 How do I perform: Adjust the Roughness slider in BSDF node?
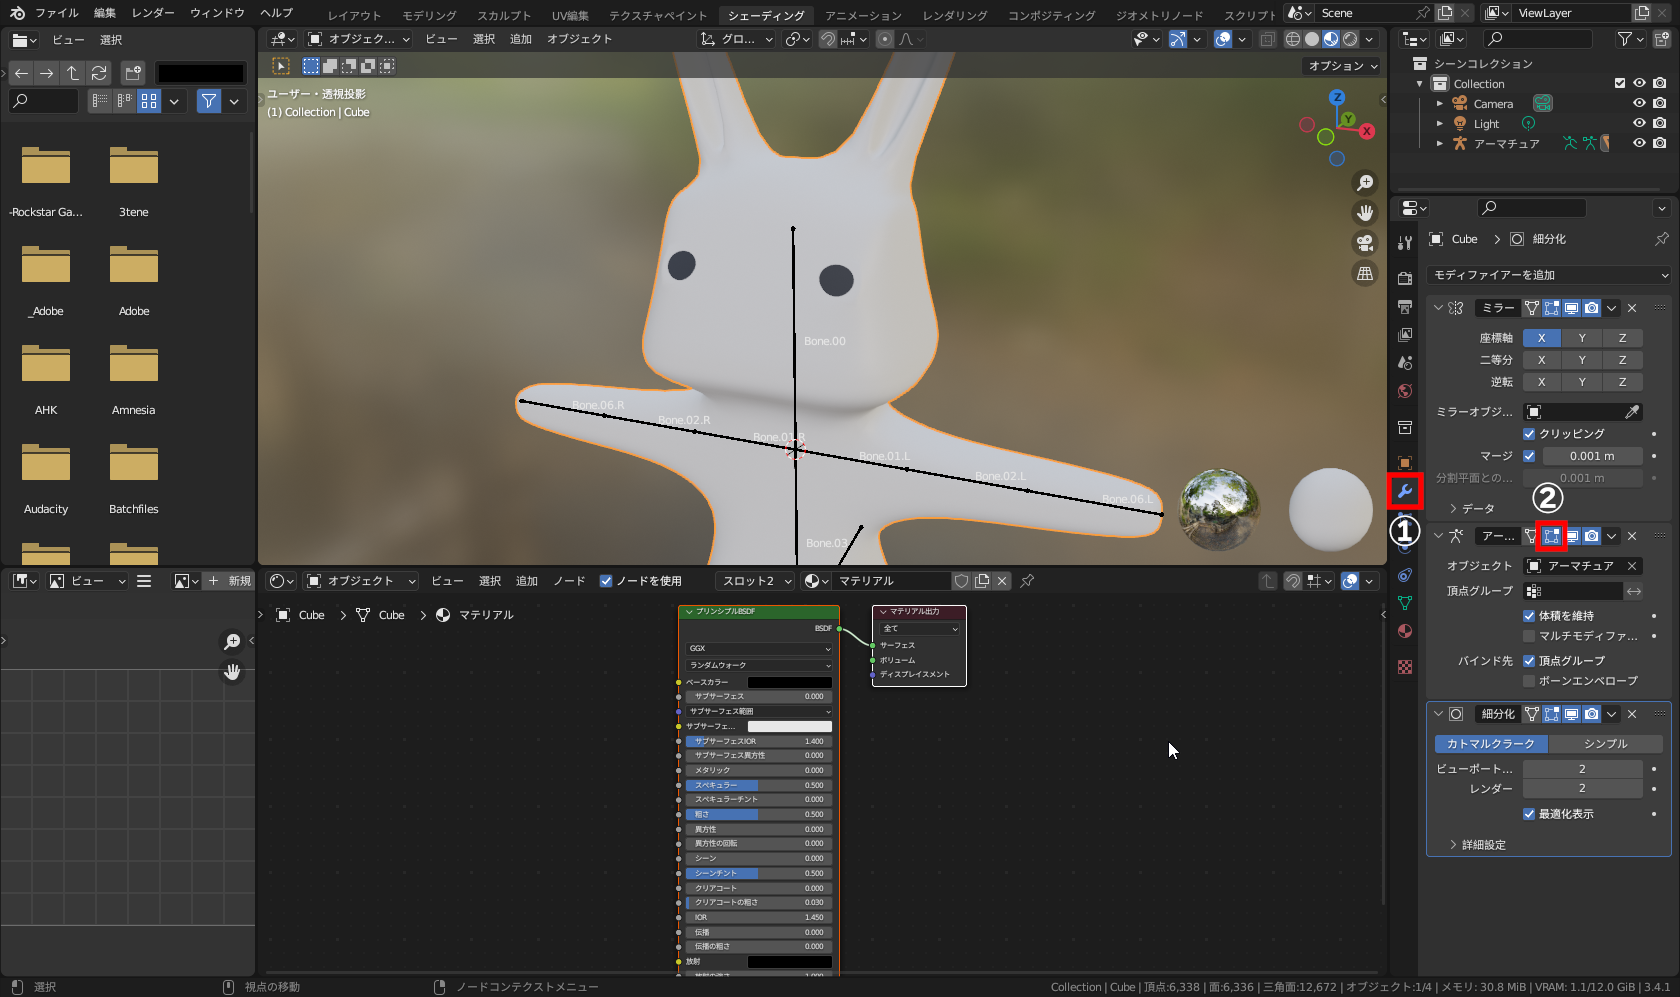click(759, 814)
